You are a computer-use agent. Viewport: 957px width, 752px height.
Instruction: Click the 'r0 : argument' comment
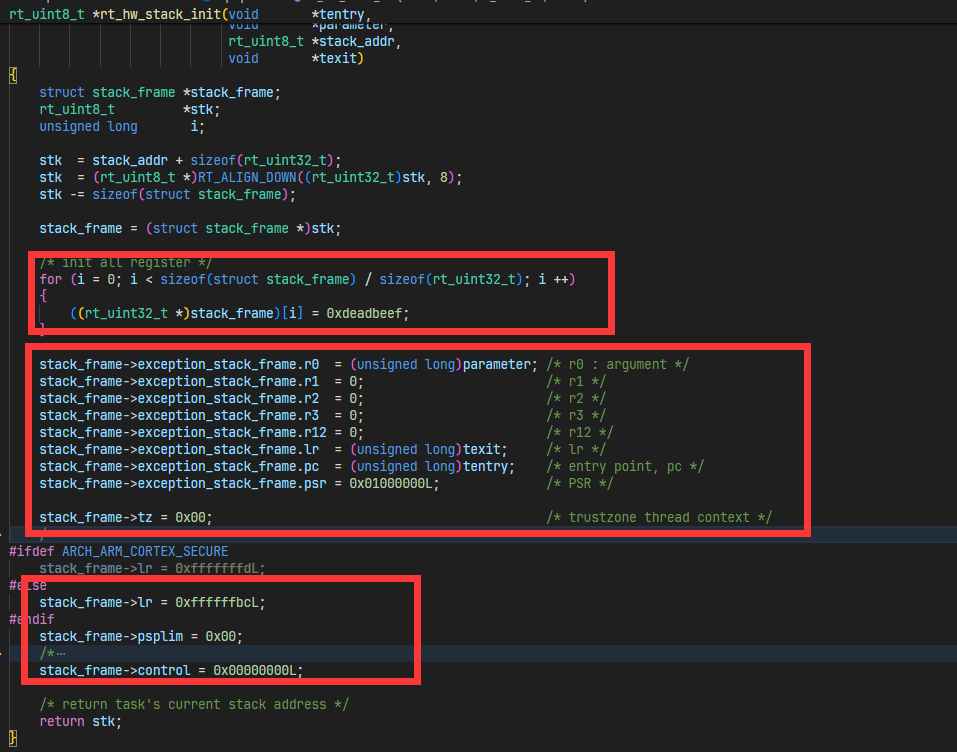click(618, 364)
